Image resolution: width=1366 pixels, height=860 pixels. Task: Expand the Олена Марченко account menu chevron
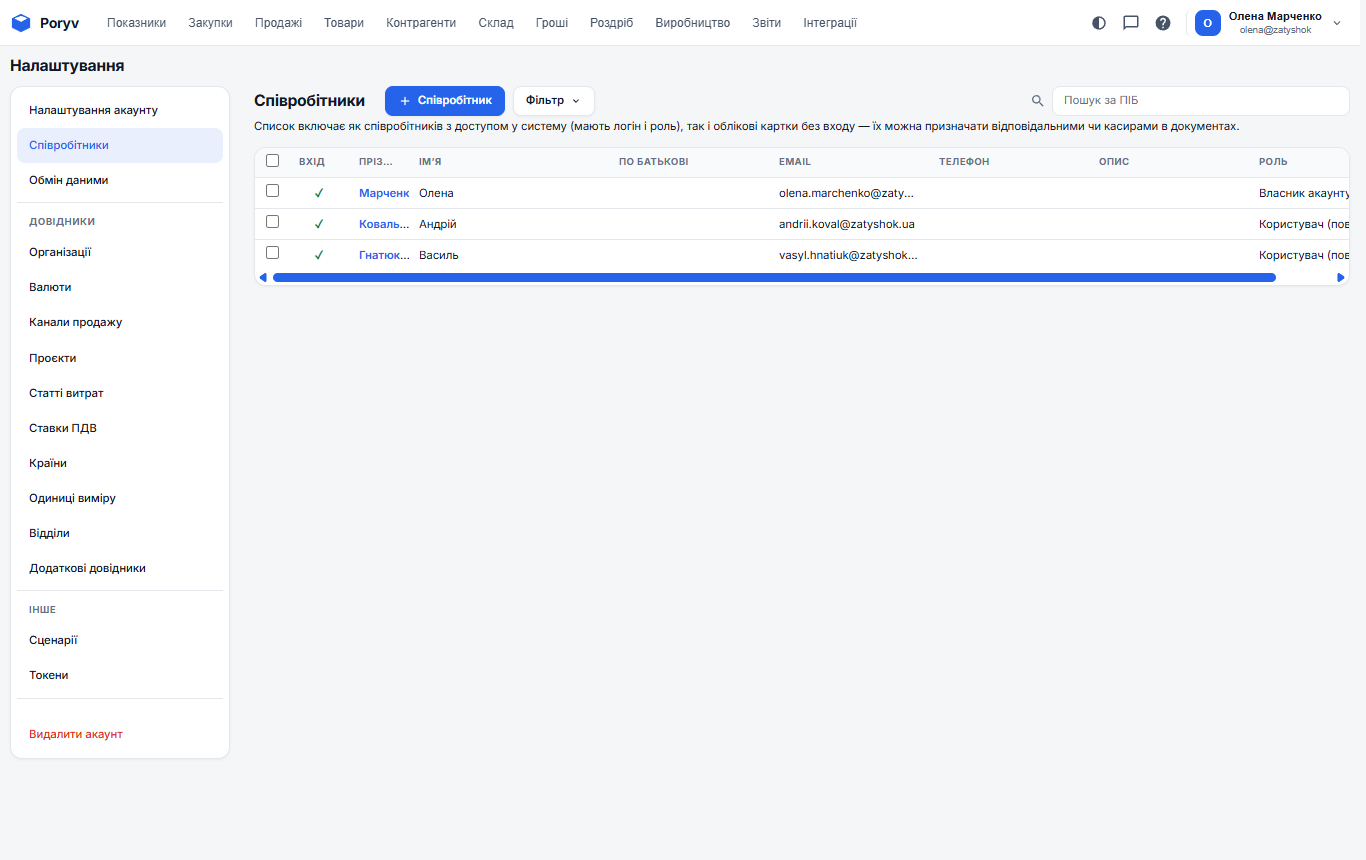tap(1337, 23)
